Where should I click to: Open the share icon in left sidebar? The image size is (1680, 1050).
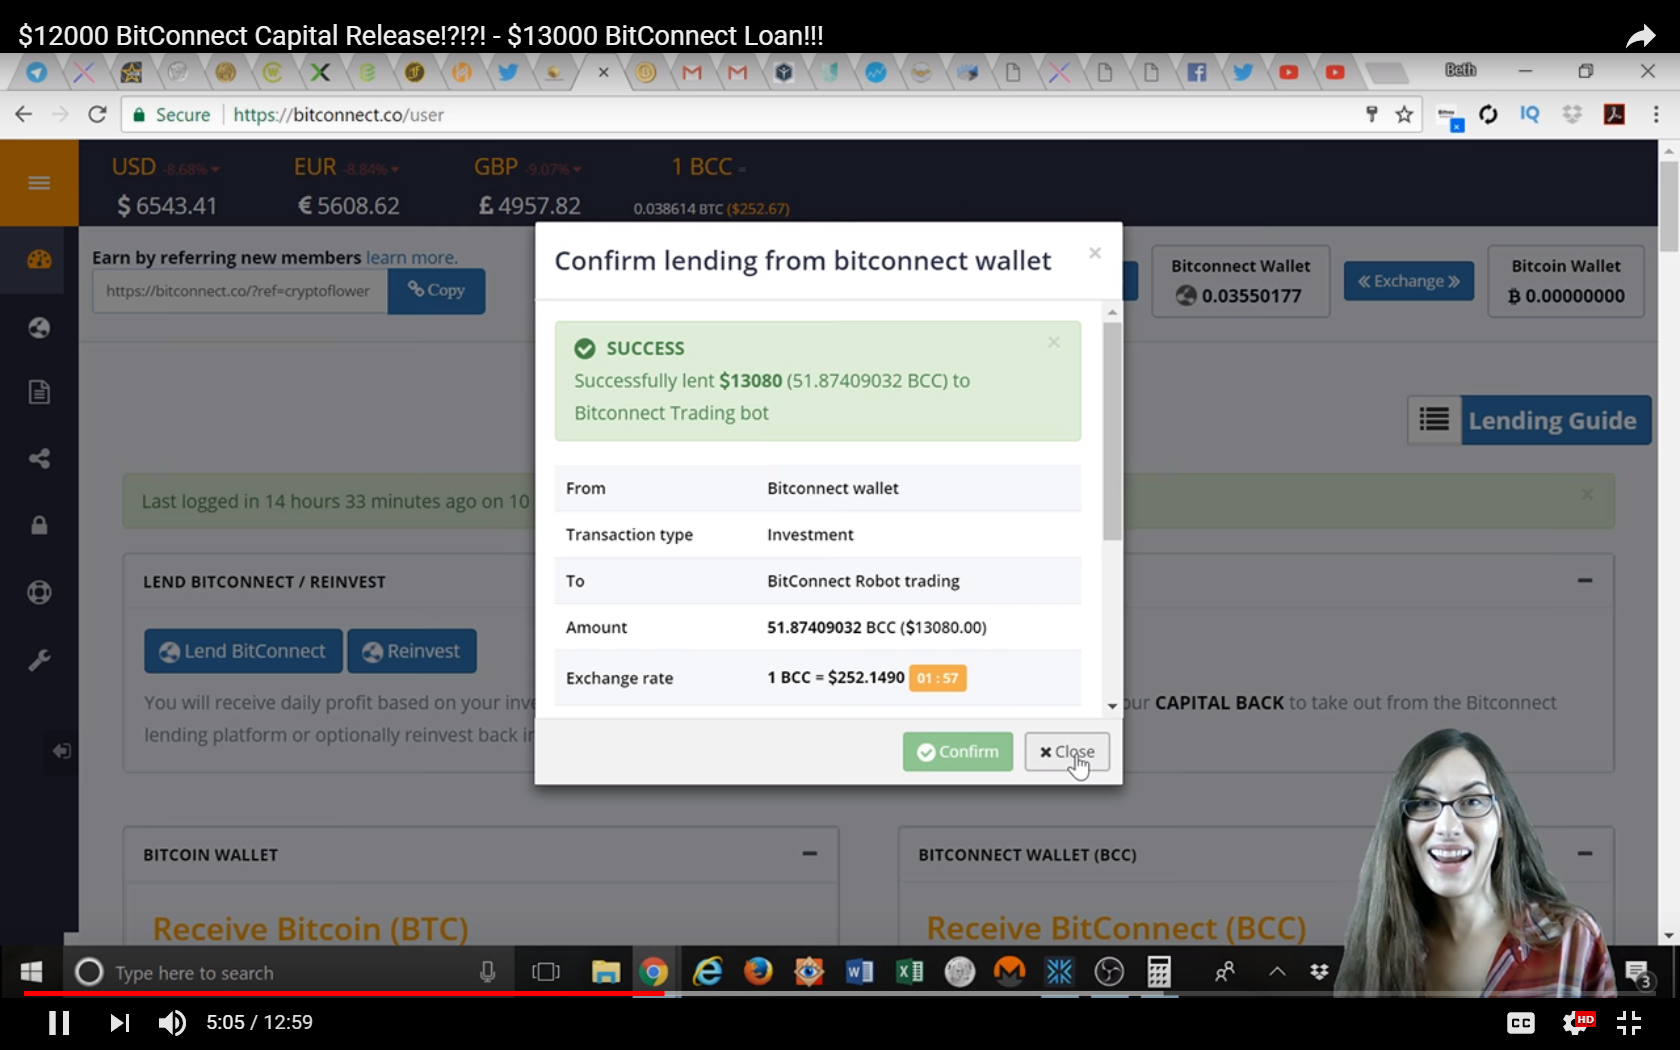(x=39, y=459)
